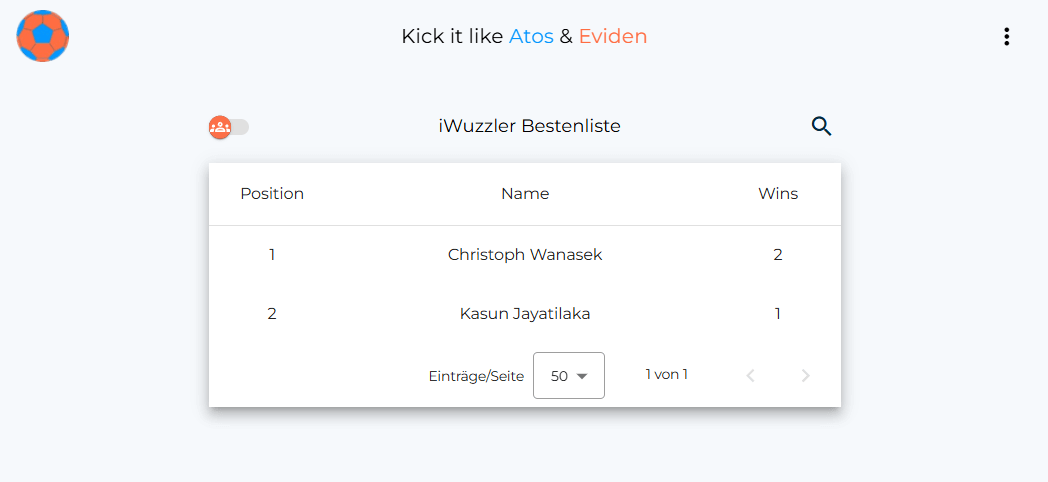
Task: Sort by the Wins column header
Action: point(778,194)
